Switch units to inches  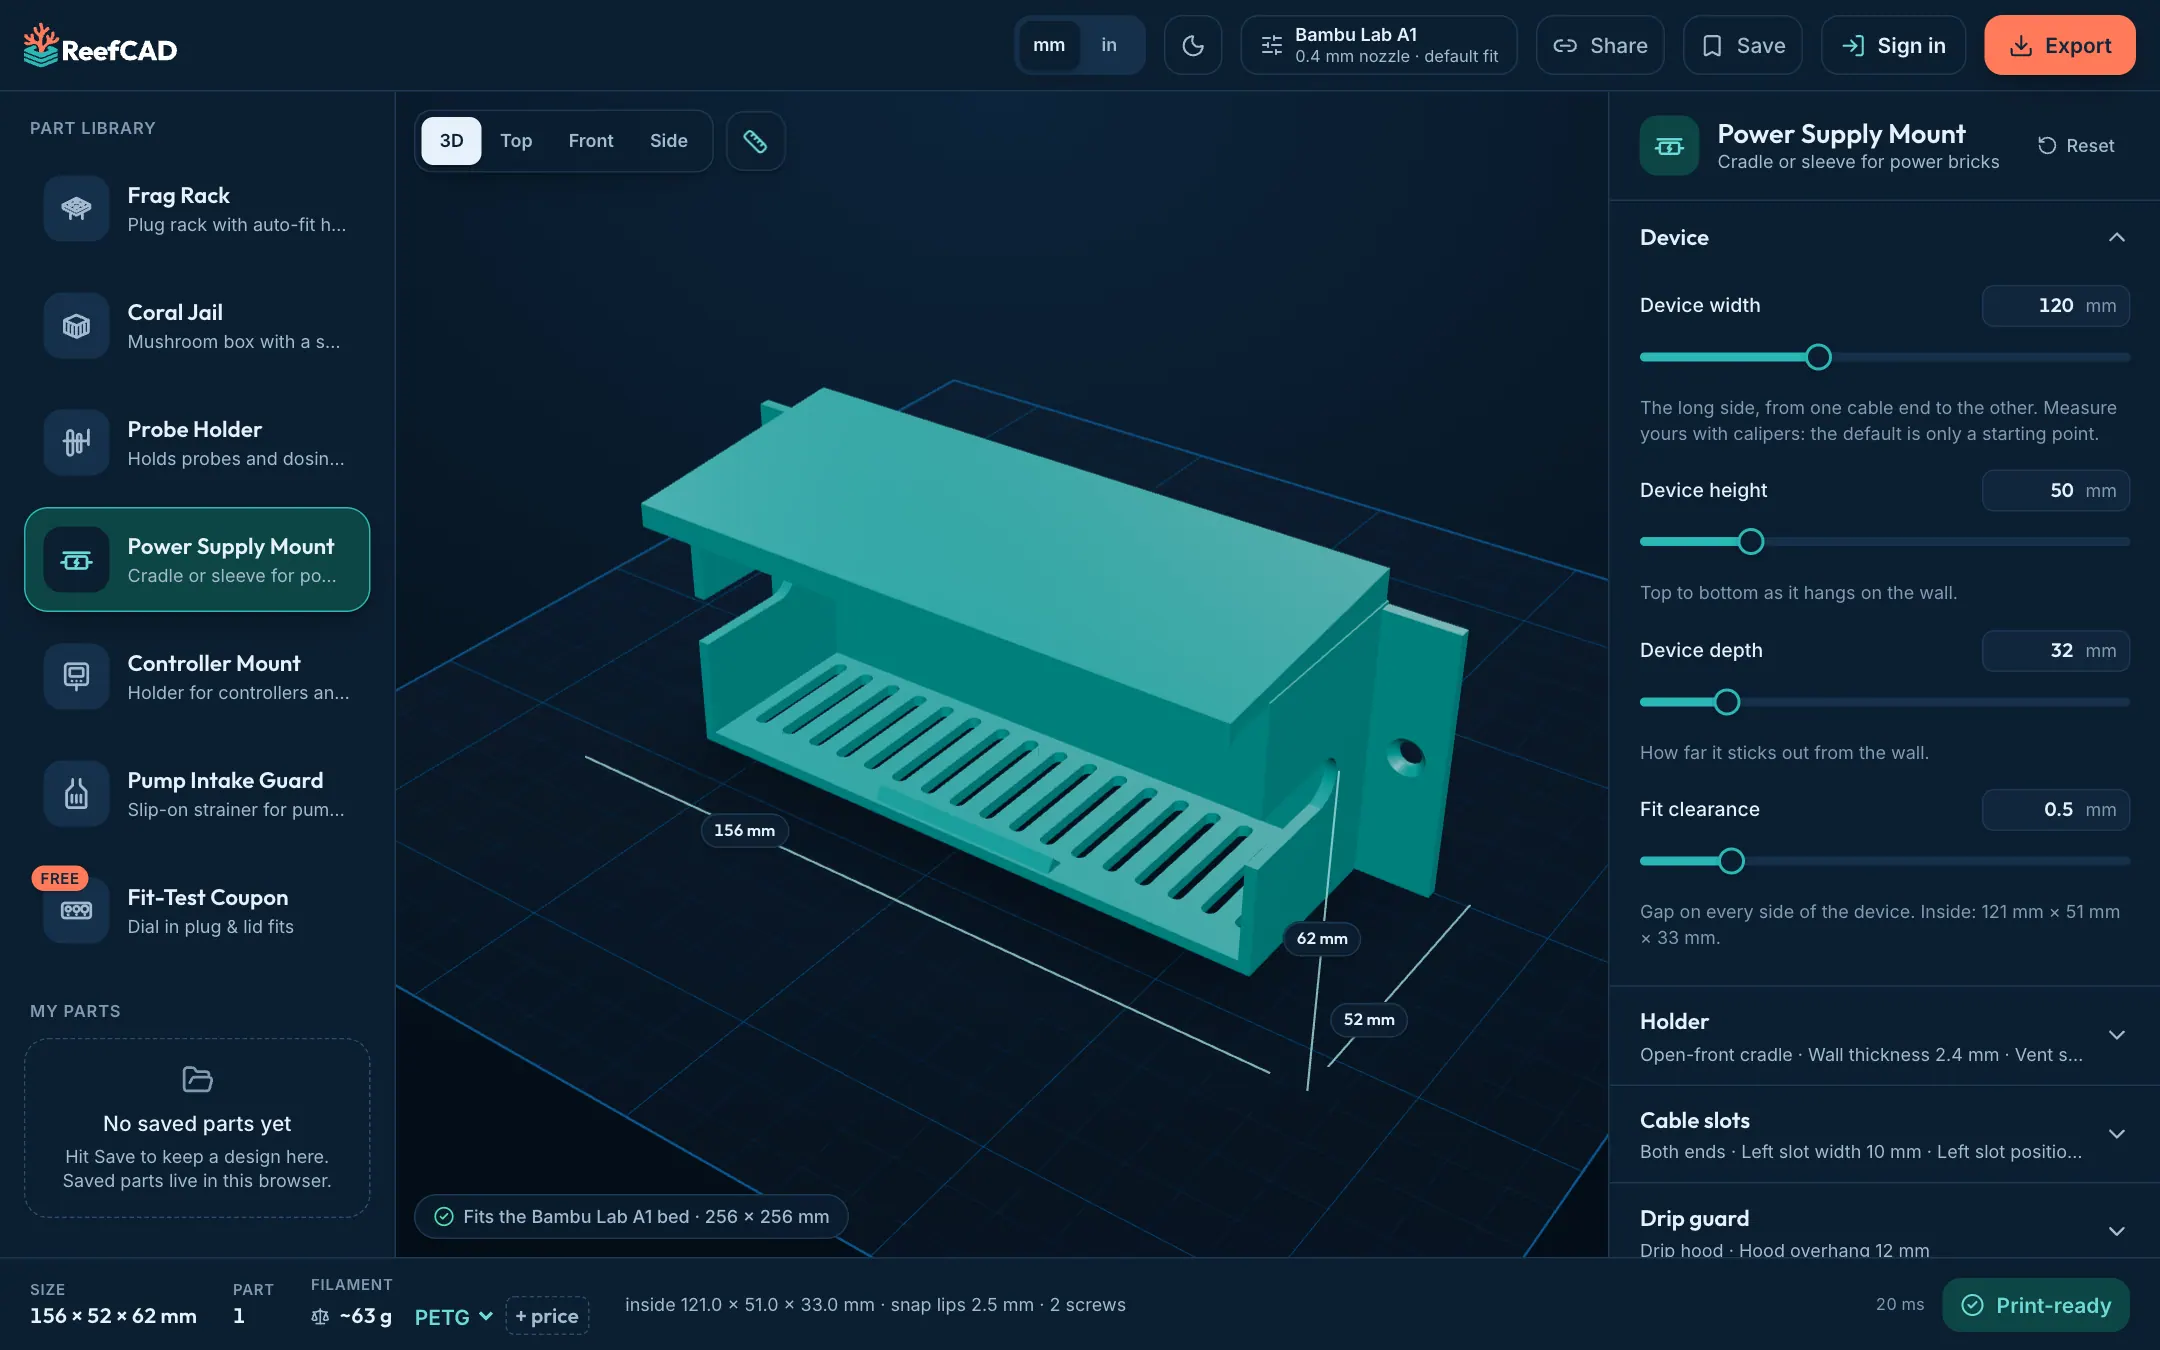pyautogui.click(x=1109, y=45)
